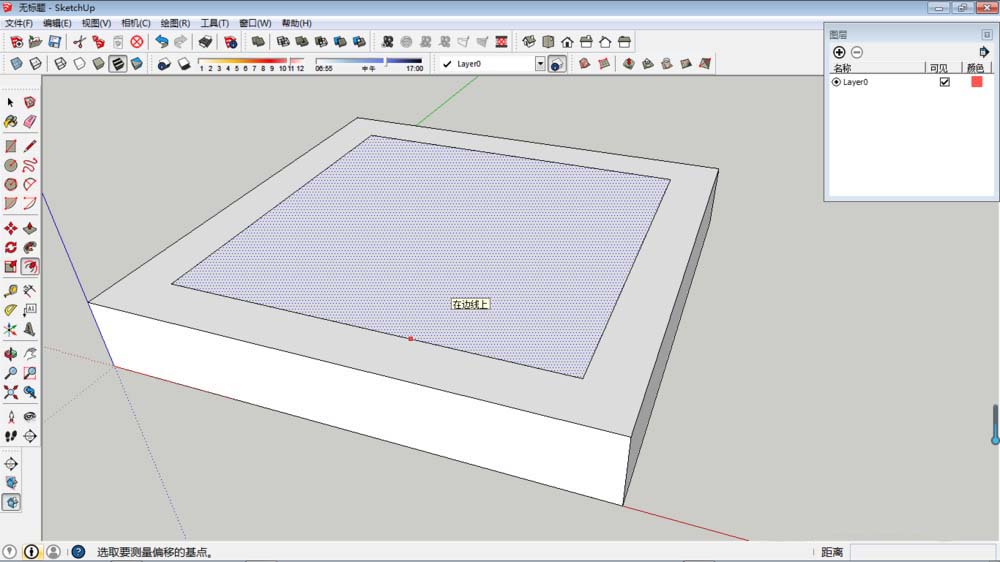Open the layers panel details arrow menu
Screen dimensions: 1000x562
click(983, 52)
